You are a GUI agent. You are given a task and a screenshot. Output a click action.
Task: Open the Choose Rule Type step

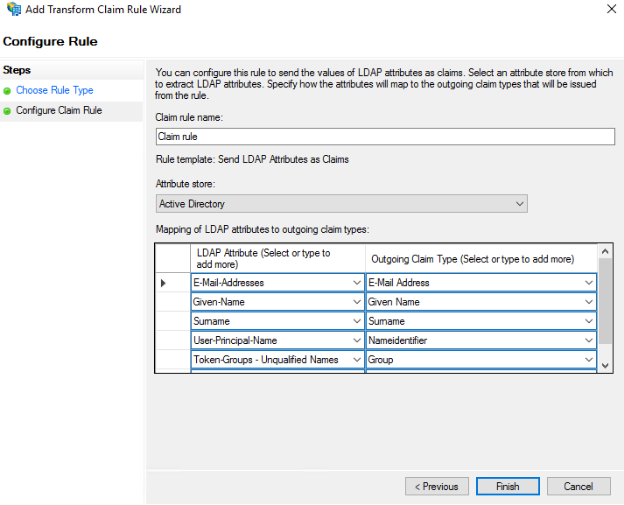tap(54, 91)
